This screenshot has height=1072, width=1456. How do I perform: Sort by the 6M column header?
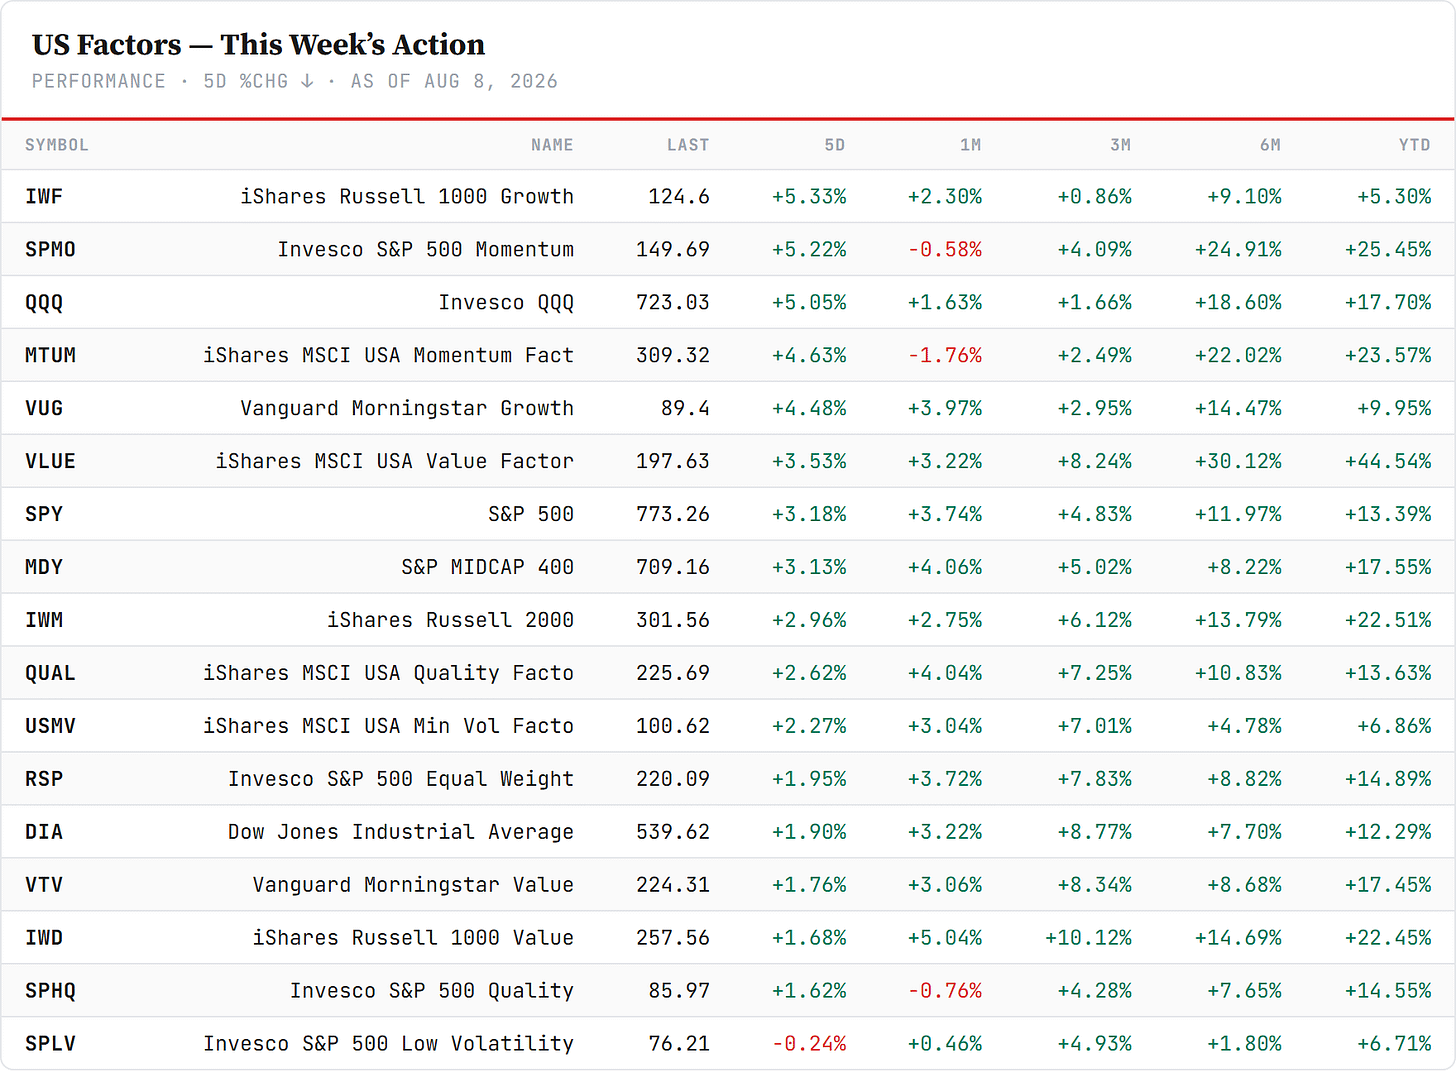(1270, 145)
